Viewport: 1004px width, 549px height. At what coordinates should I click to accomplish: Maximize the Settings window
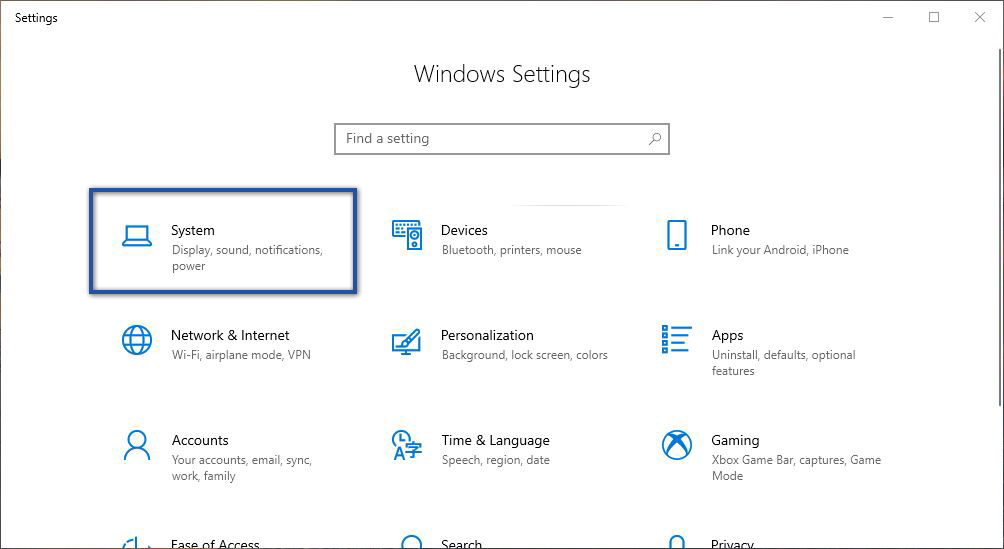click(934, 17)
